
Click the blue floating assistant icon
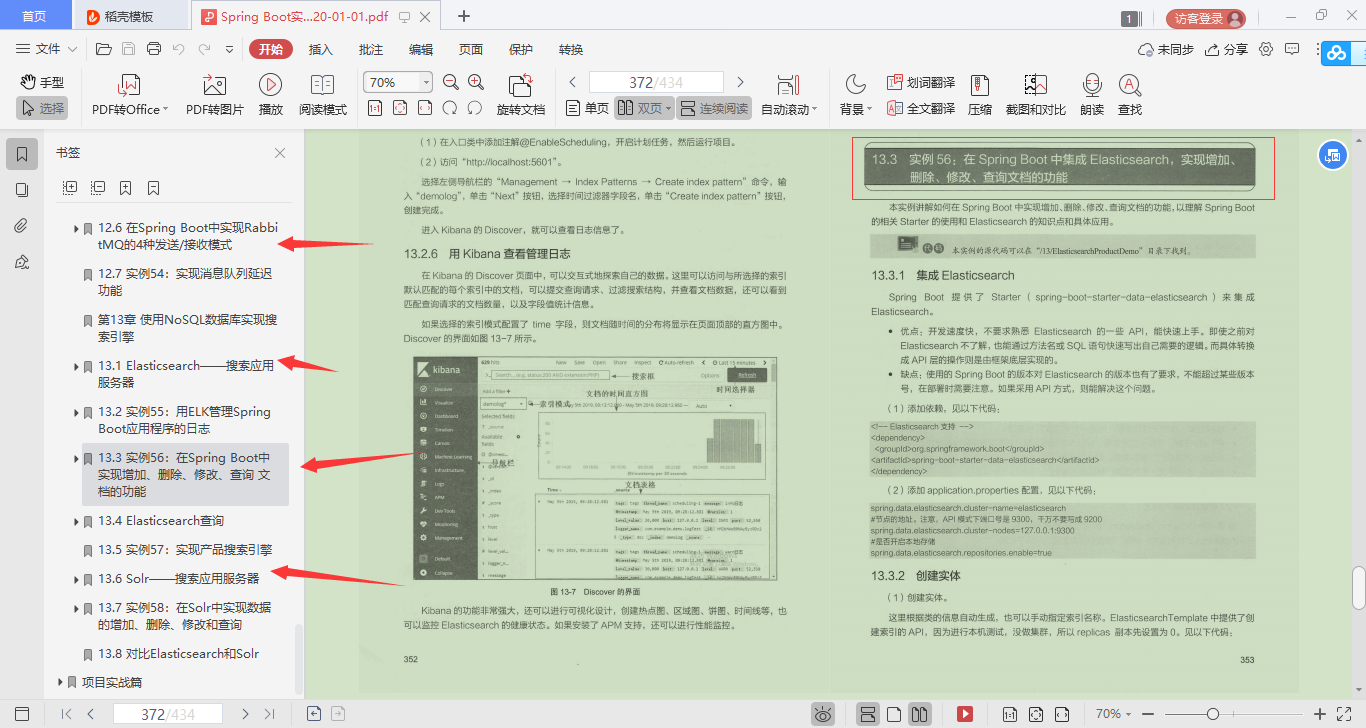tap(1332, 154)
